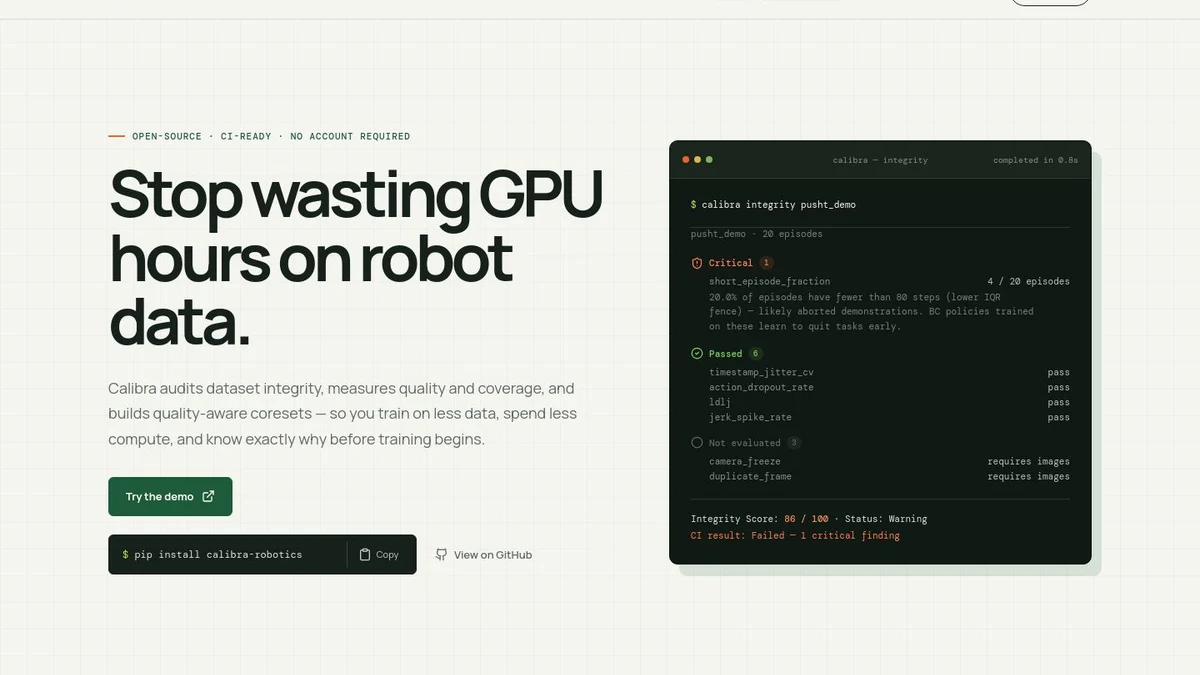Click the Try the demo button
Viewport: 1200px width, 675px height.
[170, 496]
